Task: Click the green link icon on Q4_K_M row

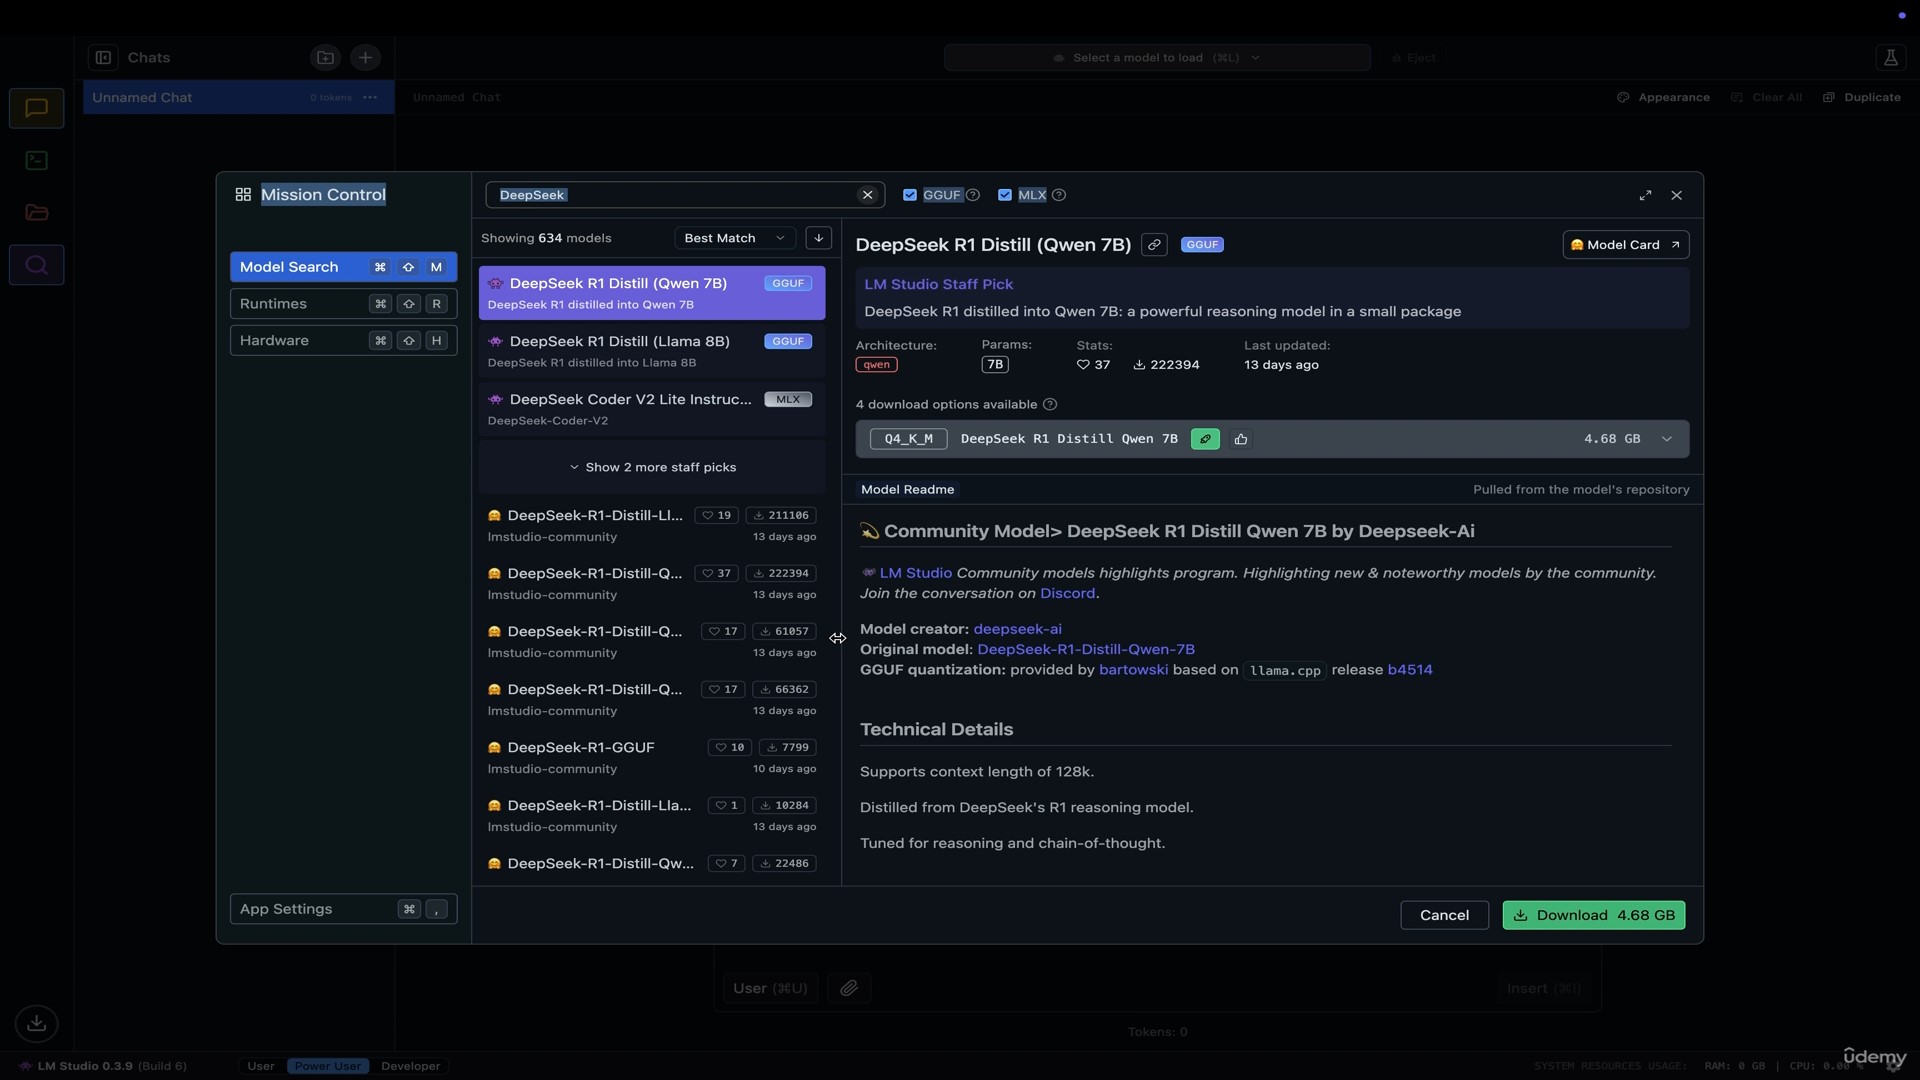Action: point(1205,439)
